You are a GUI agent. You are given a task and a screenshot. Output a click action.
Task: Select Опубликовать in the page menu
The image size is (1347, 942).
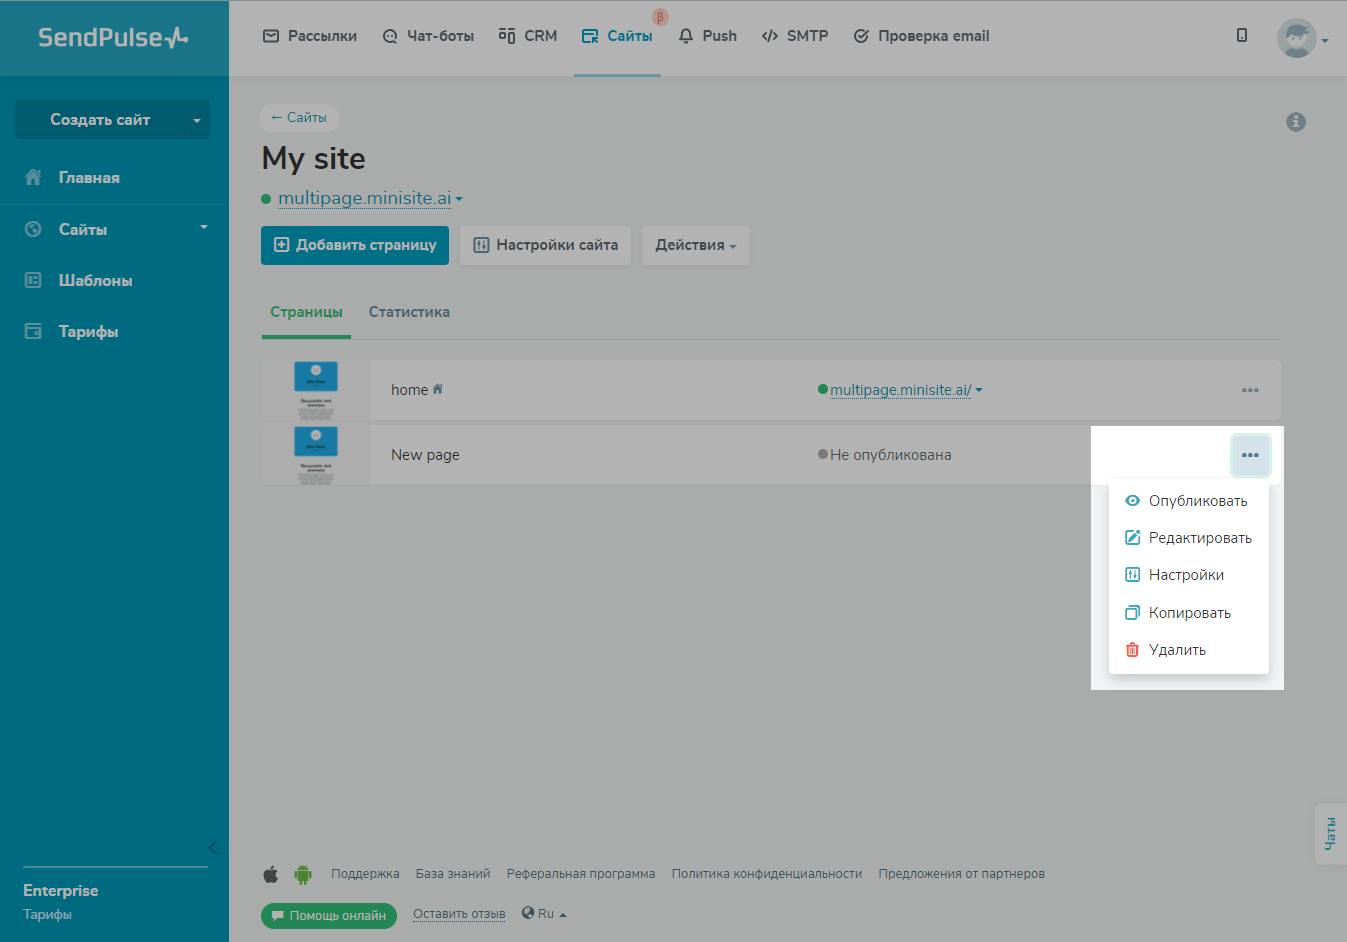pos(1188,501)
